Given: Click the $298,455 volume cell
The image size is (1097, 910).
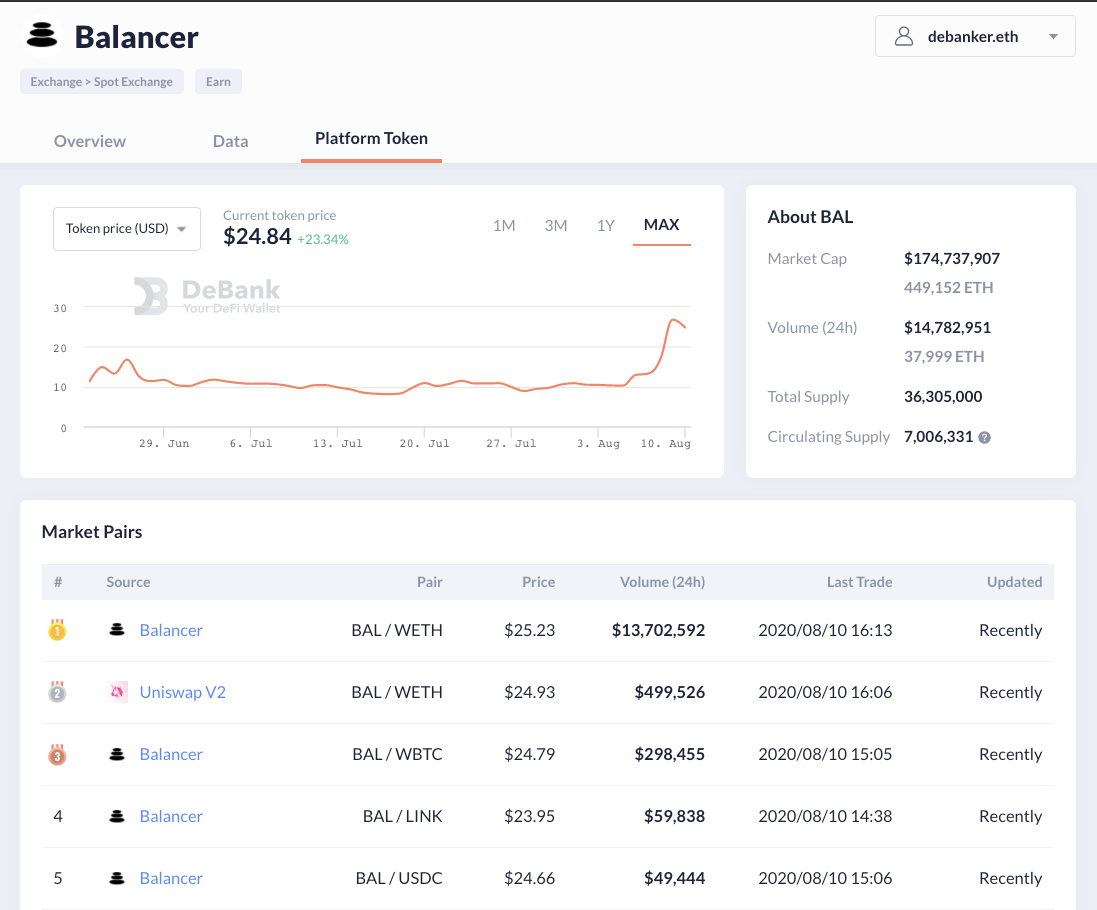Looking at the screenshot, I should 670,754.
